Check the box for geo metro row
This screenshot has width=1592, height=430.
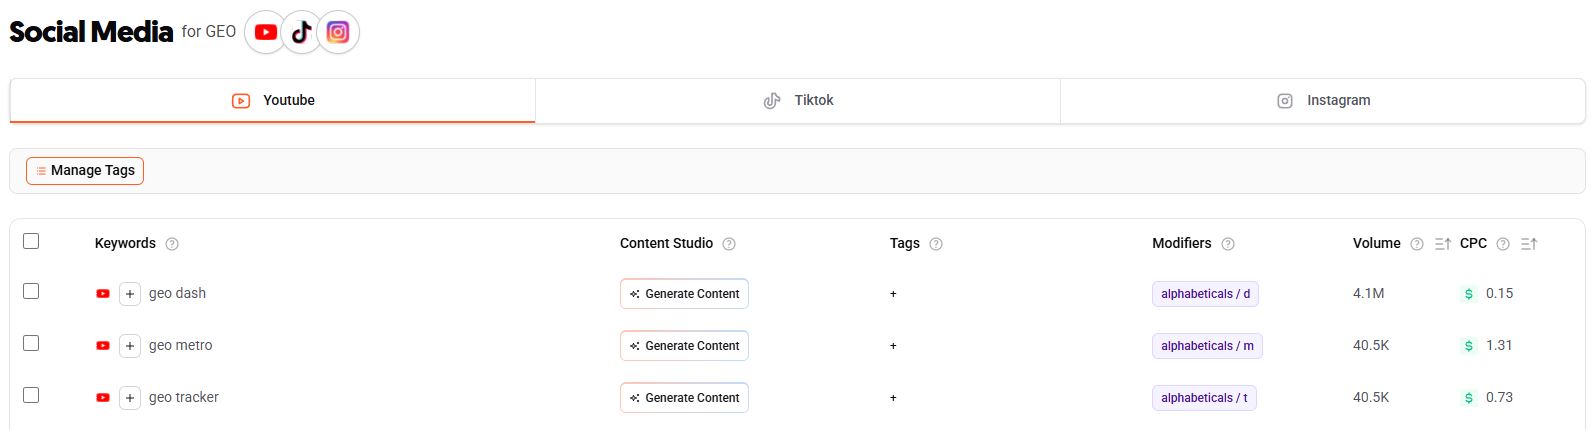coord(31,343)
